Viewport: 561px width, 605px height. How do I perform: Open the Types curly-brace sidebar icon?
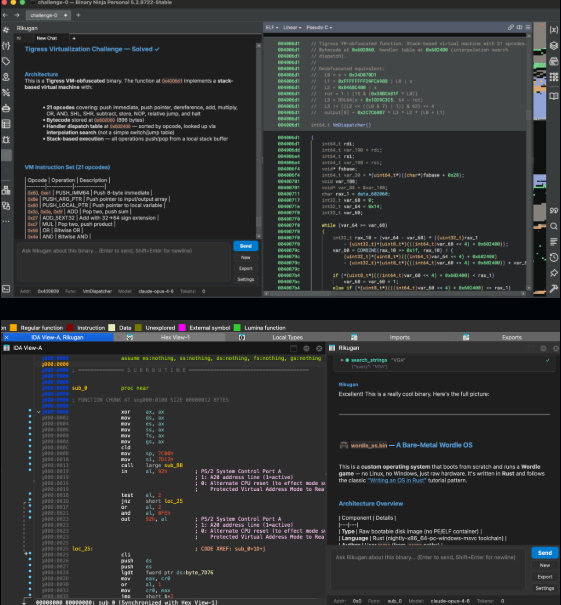[6, 46]
